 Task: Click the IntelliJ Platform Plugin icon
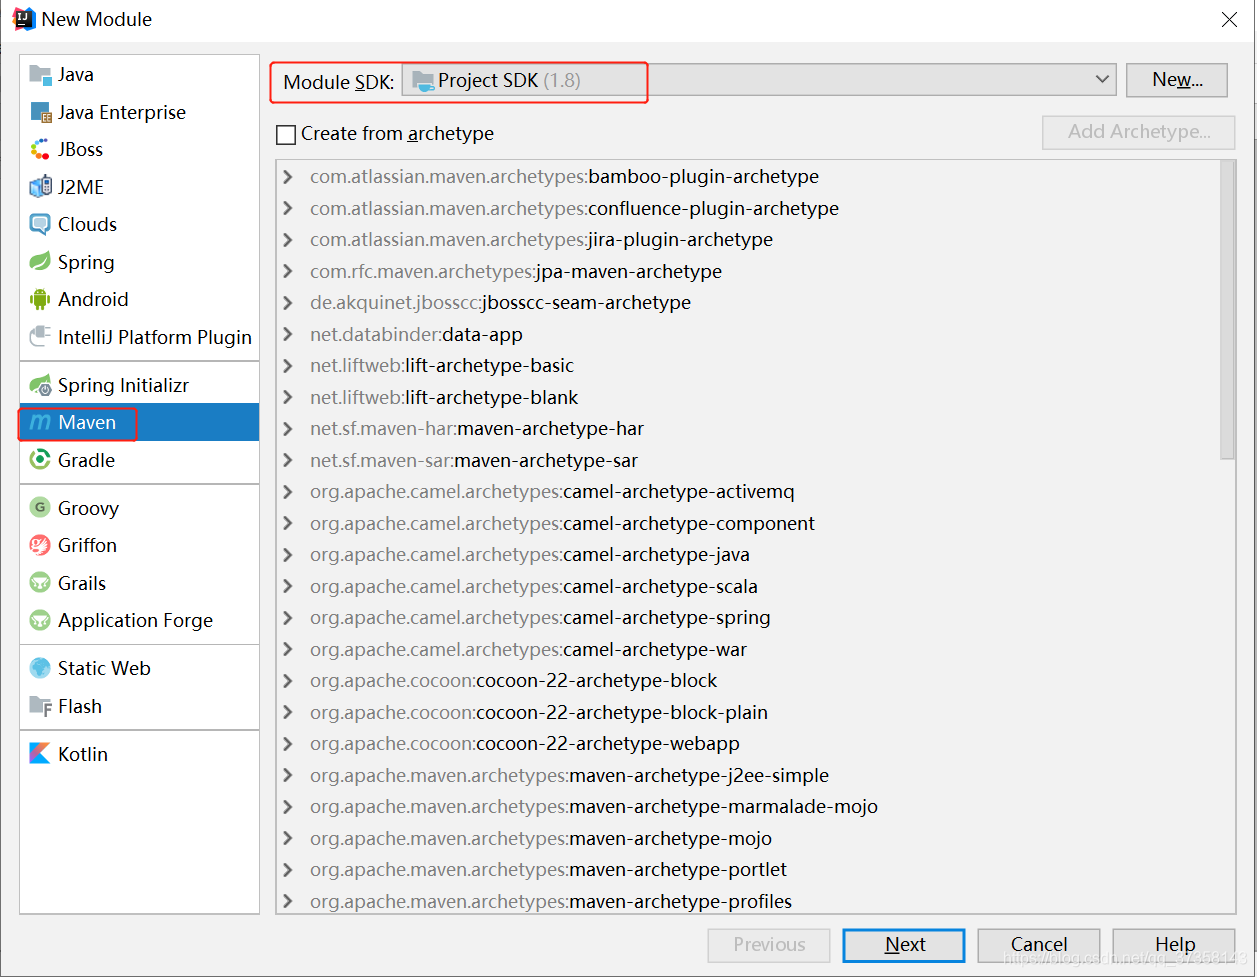pyautogui.click(x=40, y=337)
